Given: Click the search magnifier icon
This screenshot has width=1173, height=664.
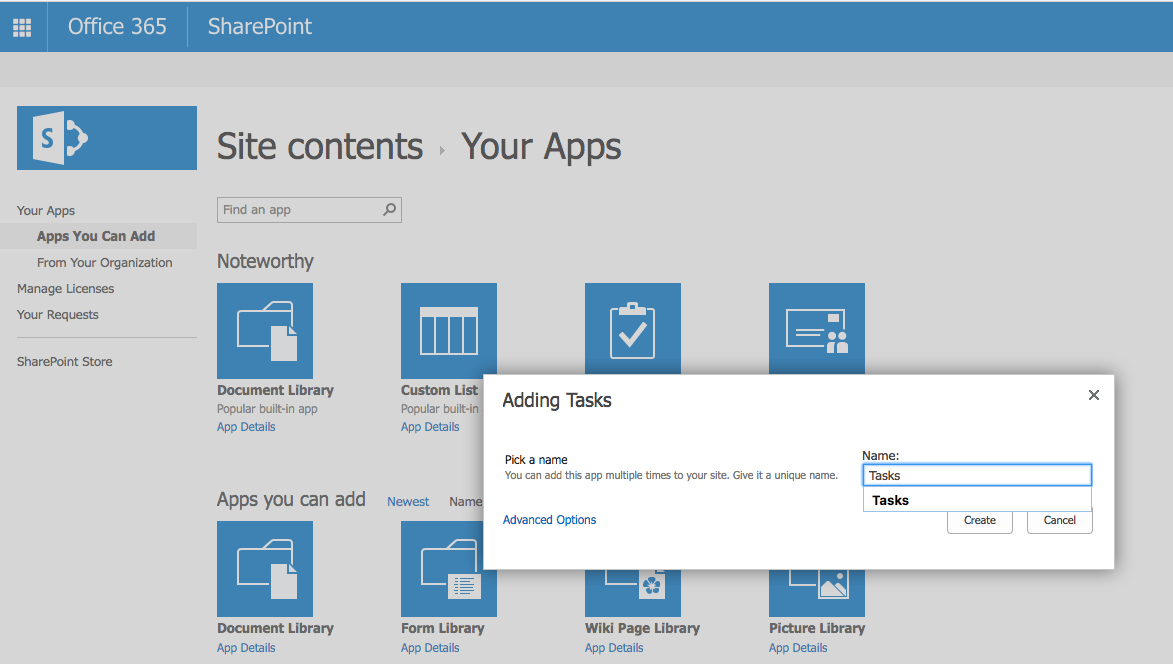Looking at the screenshot, I should (389, 209).
